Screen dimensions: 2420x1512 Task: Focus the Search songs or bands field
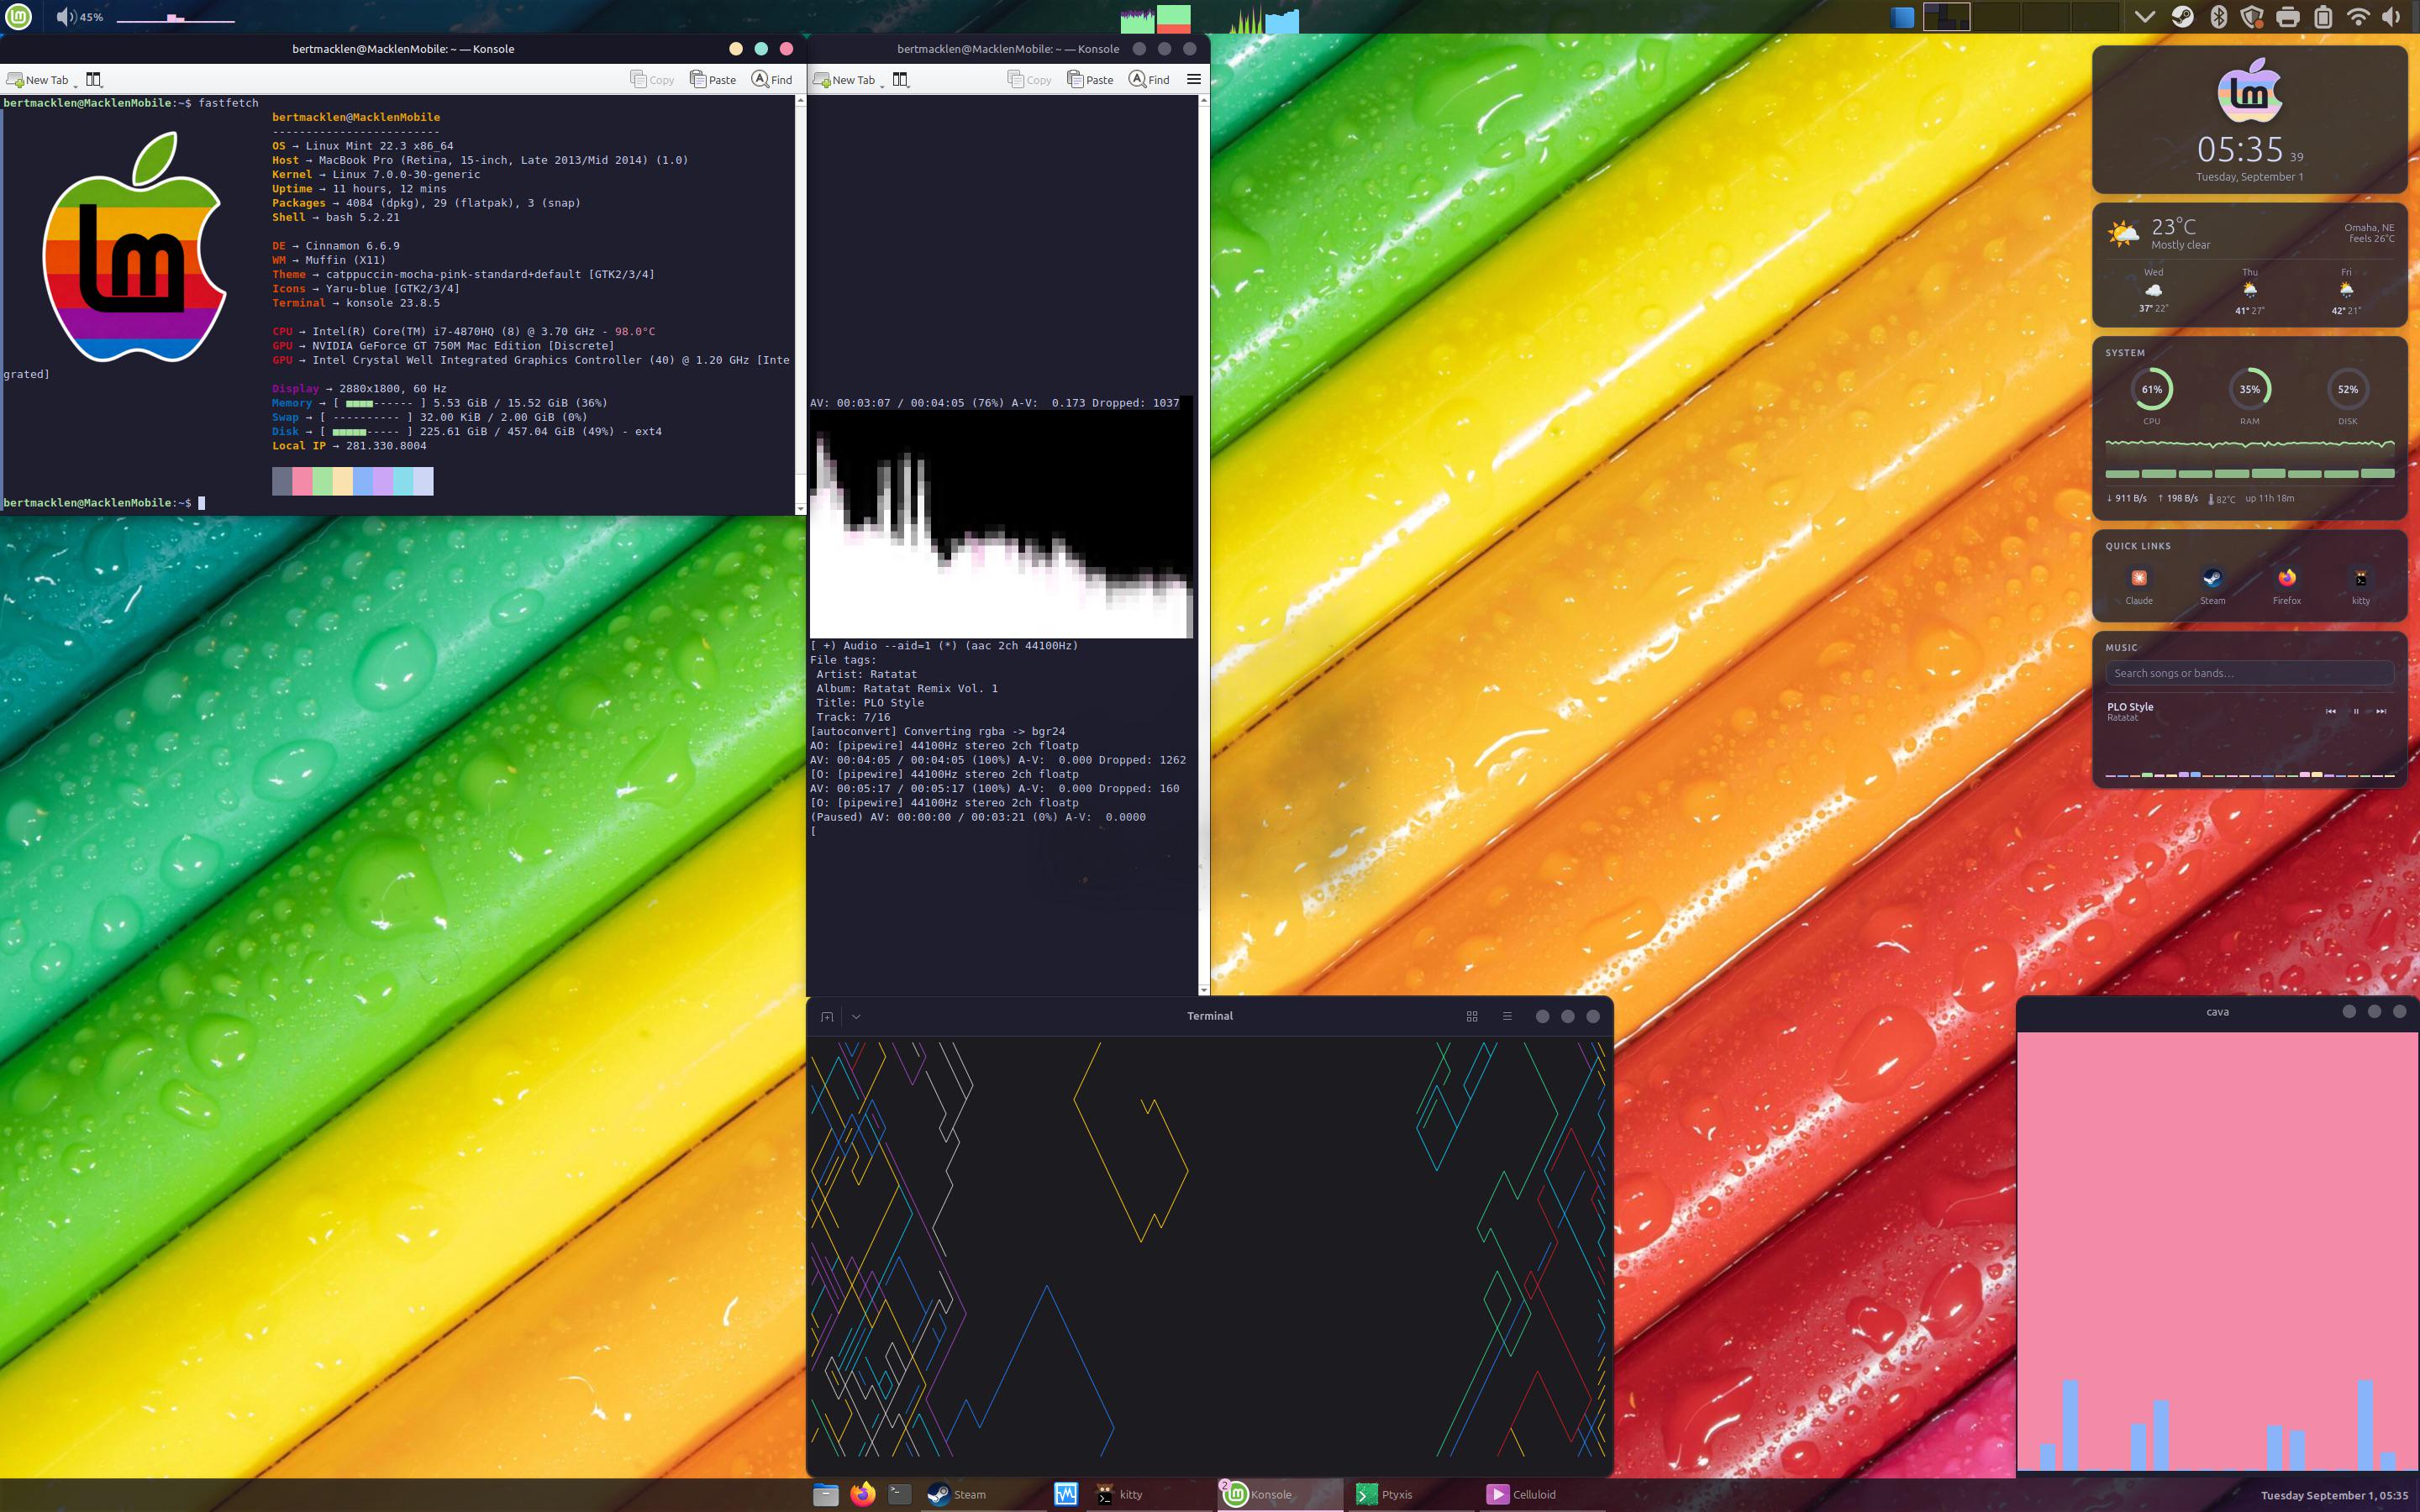(x=2249, y=673)
